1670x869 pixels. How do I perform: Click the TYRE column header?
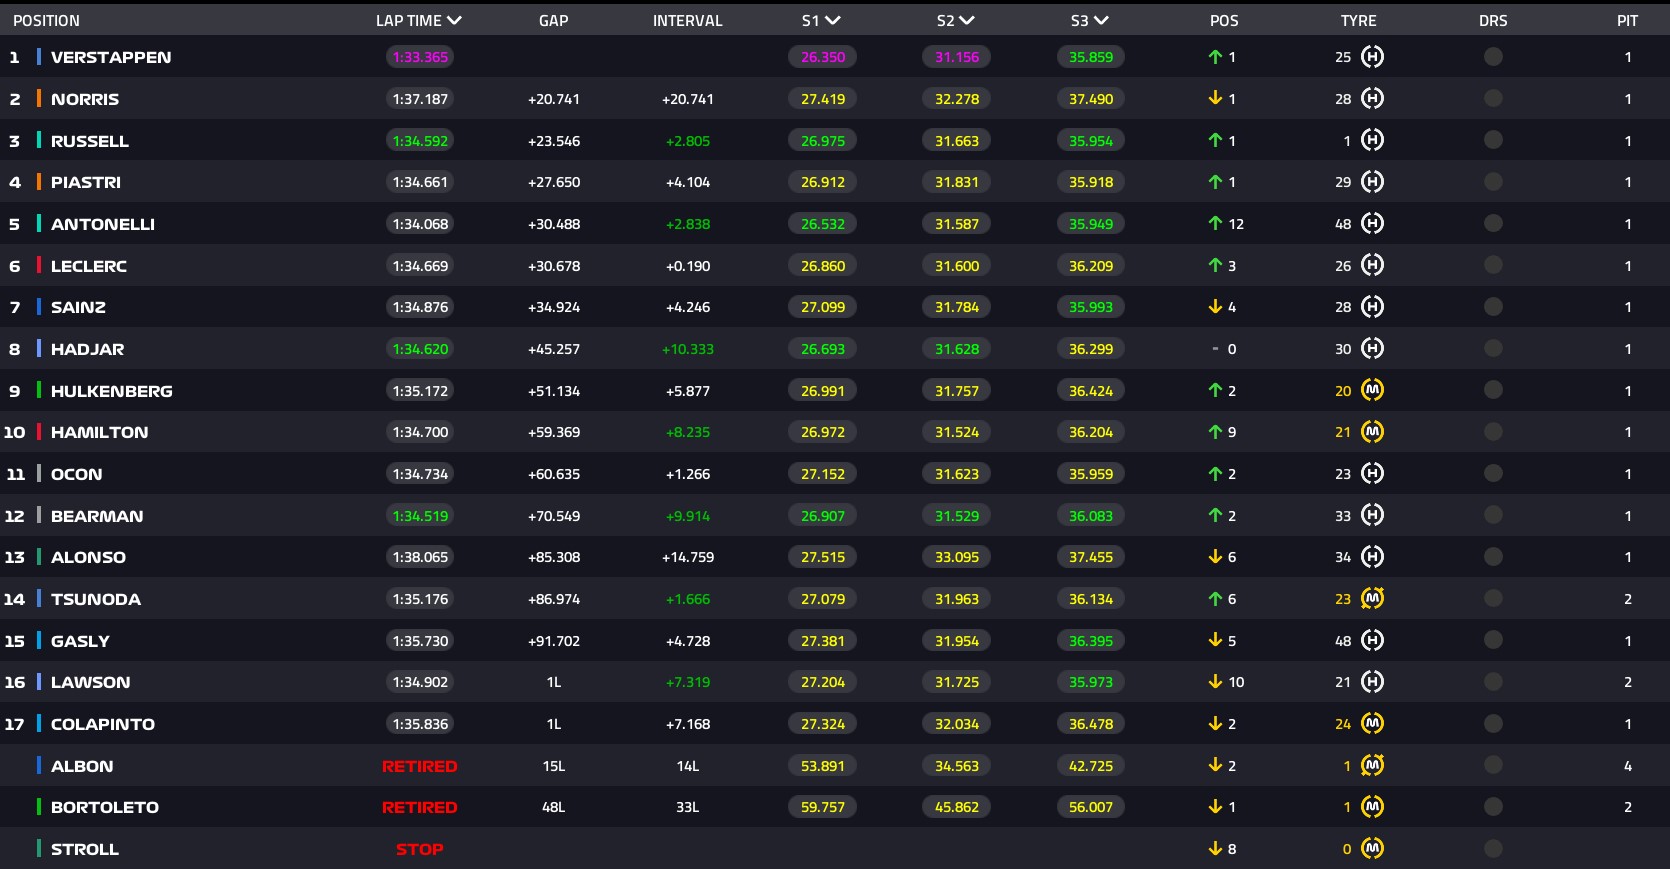coord(1358,21)
